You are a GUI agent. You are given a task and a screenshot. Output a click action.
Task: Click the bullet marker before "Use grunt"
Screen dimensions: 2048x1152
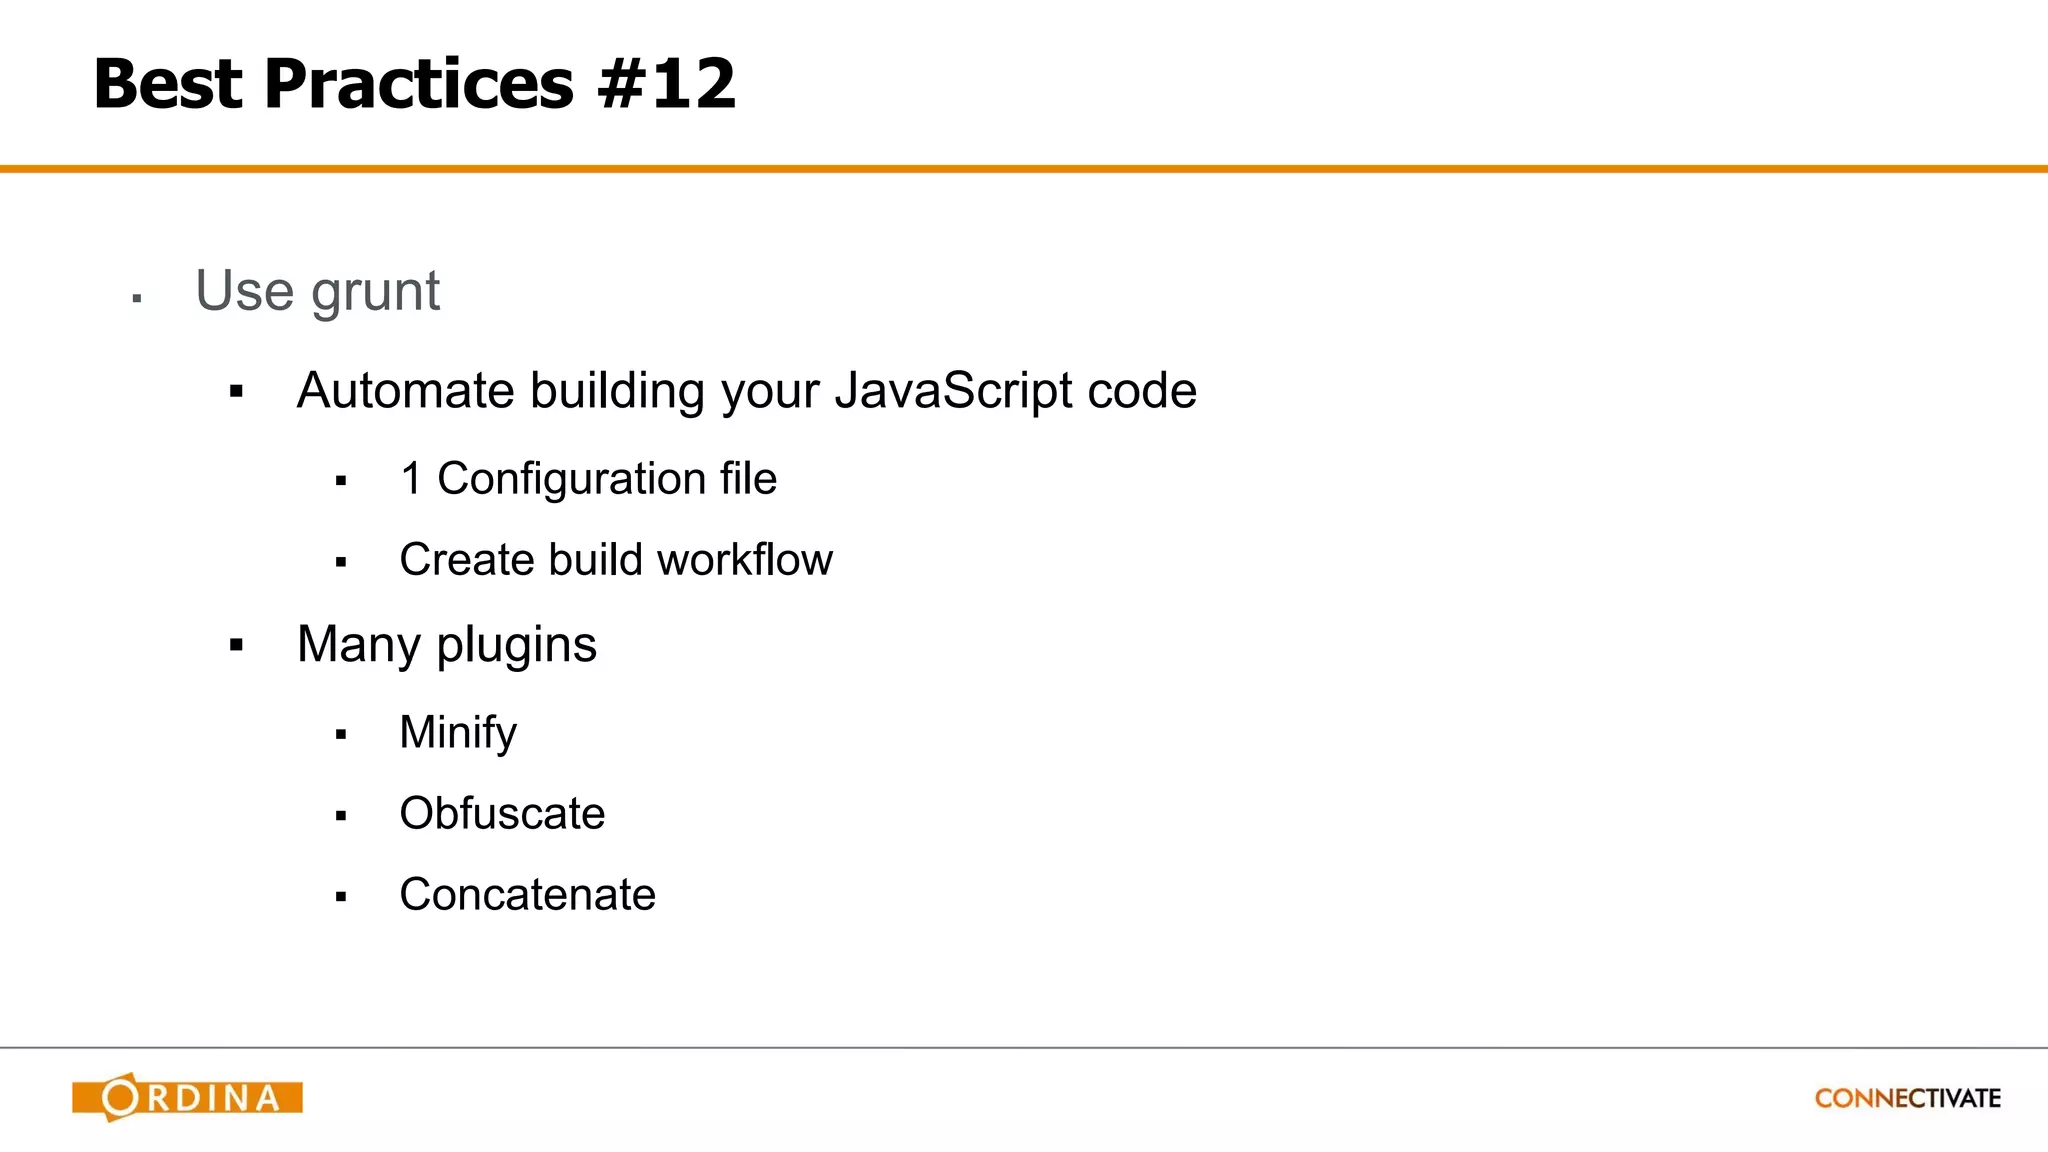point(137,298)
